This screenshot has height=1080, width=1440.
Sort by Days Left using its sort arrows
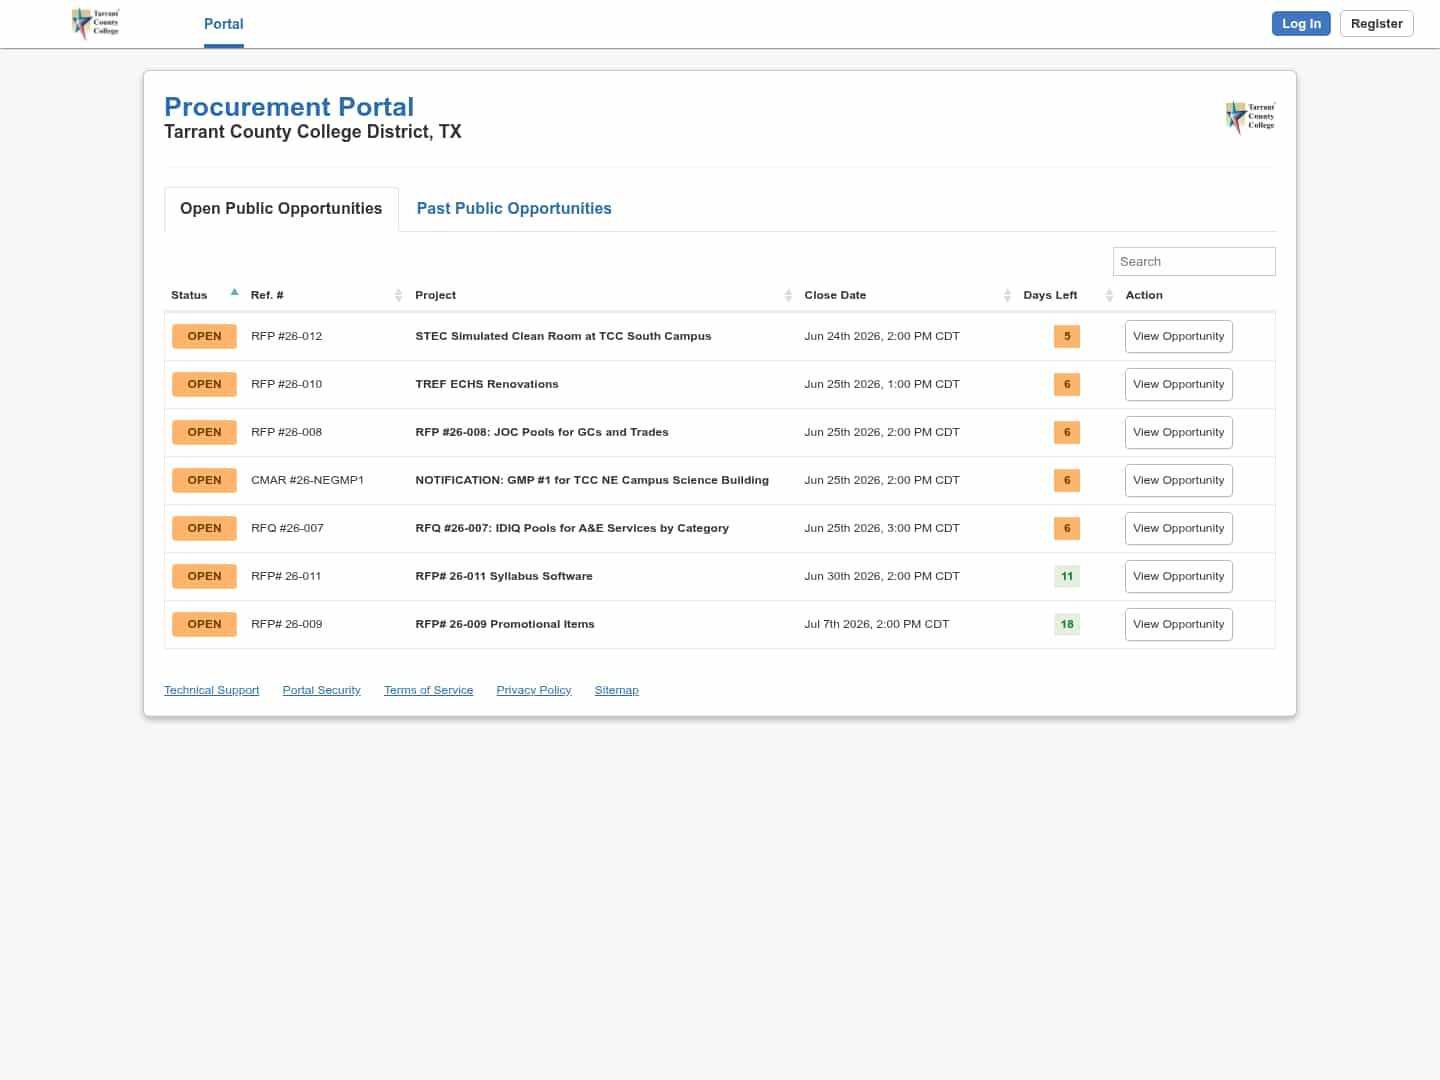click(x=1109, y=295)
